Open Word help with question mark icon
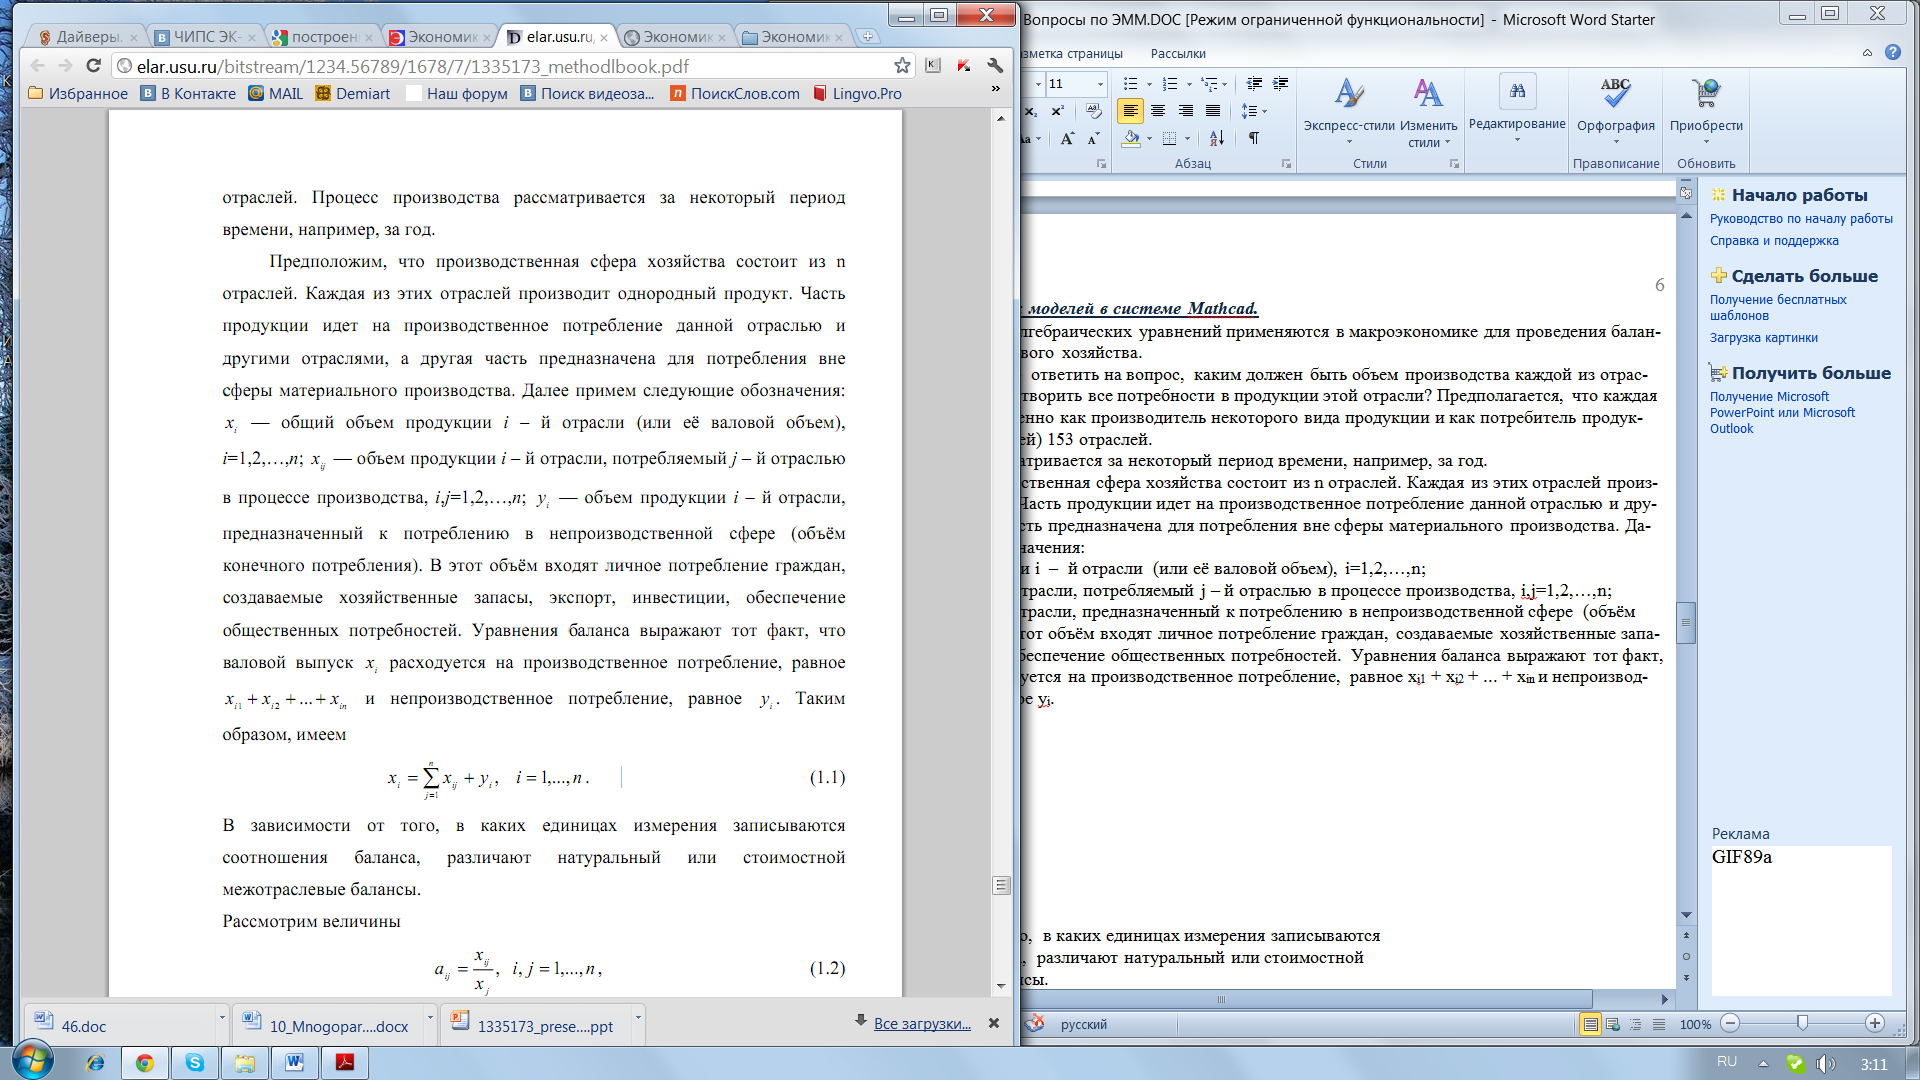Screen dimensions: 1920x1080 point(1893,52)
